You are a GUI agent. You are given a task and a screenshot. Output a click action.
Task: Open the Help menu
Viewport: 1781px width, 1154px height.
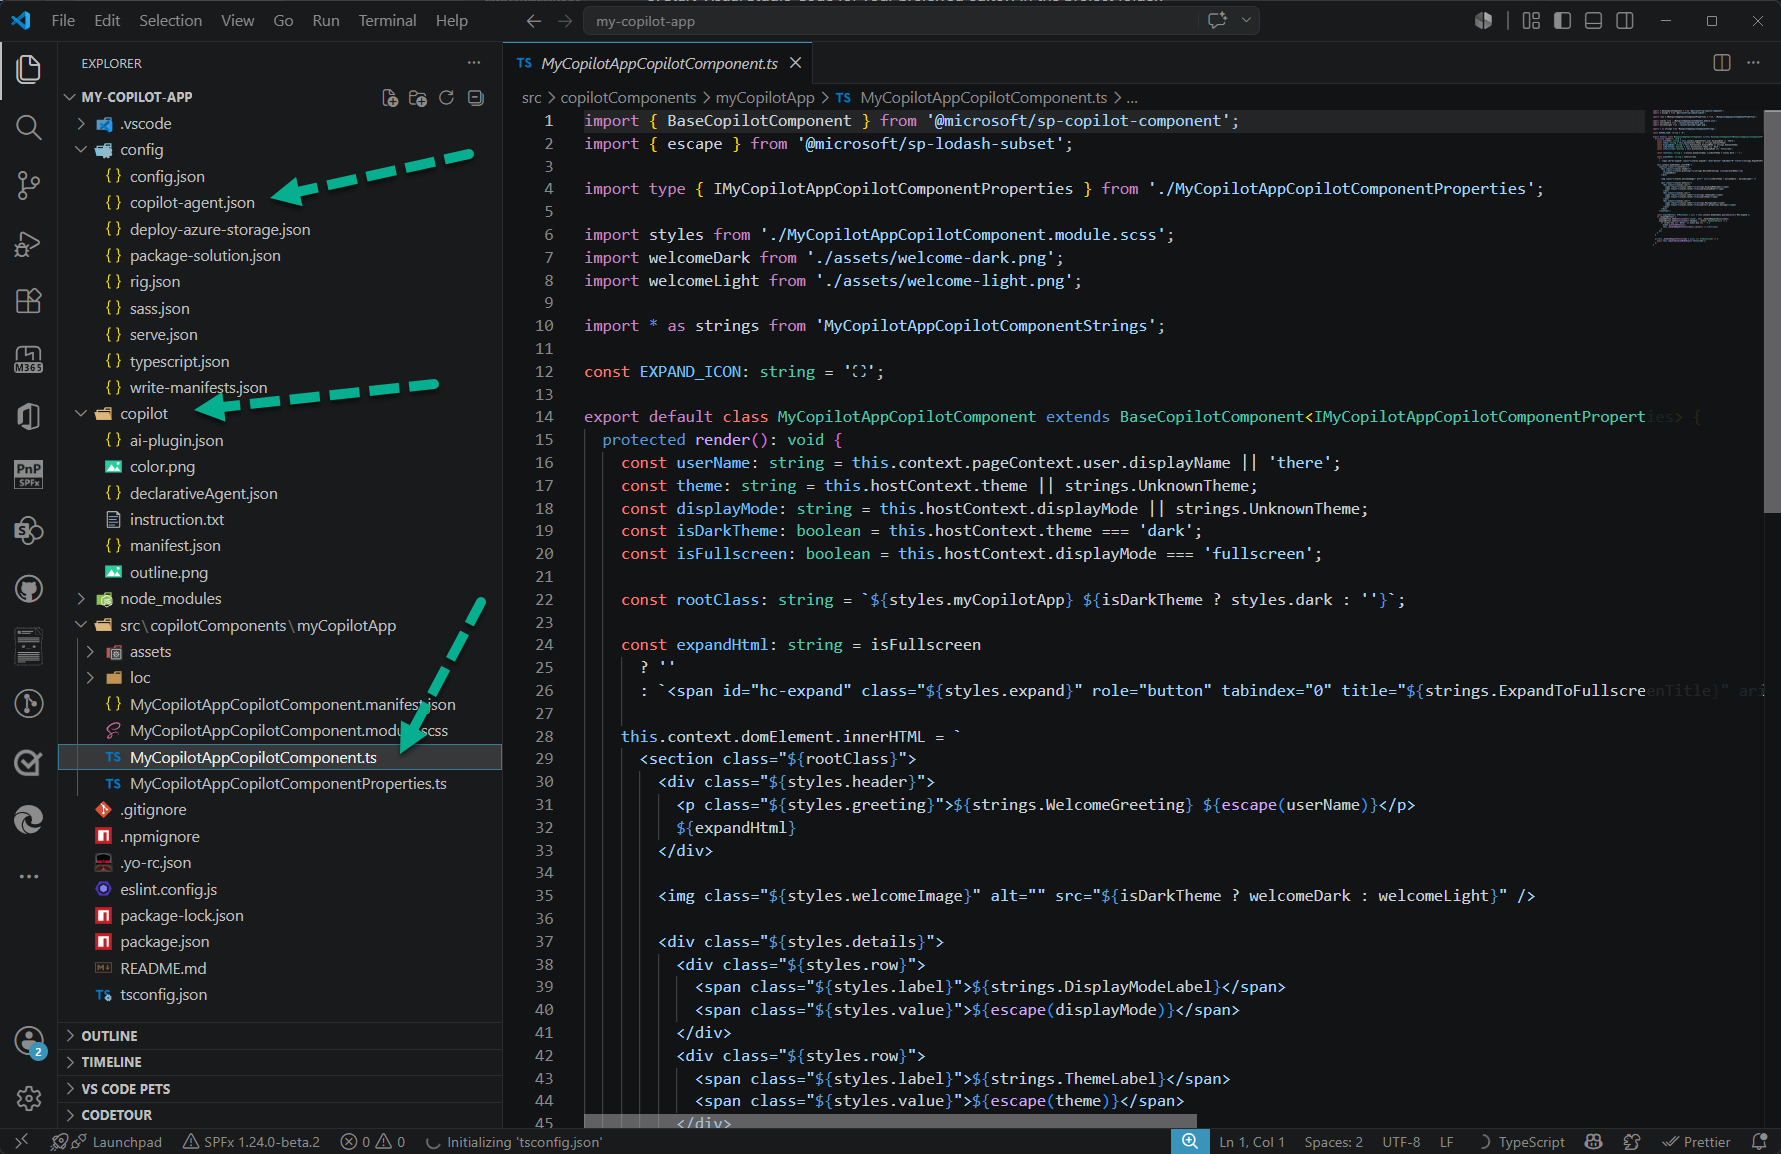pyautogui.click(x=451, y=20)
